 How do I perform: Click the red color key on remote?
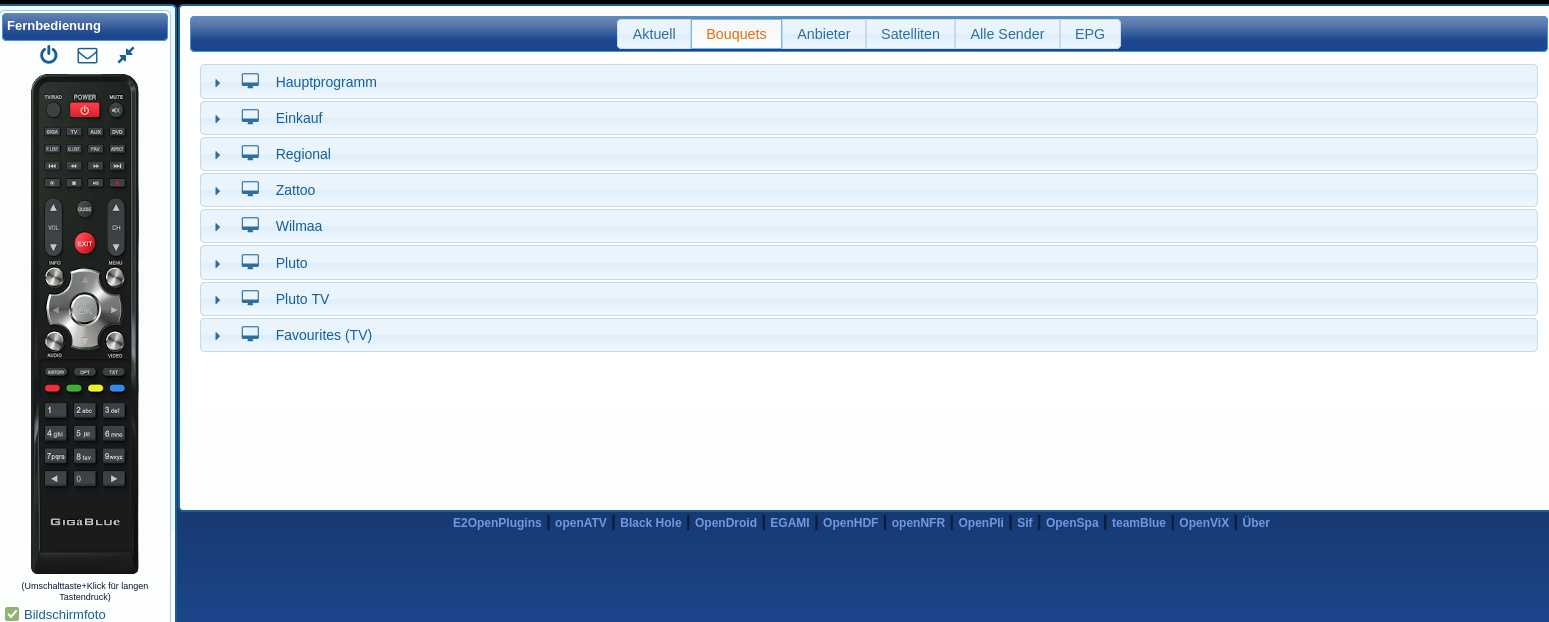point(52,388)
